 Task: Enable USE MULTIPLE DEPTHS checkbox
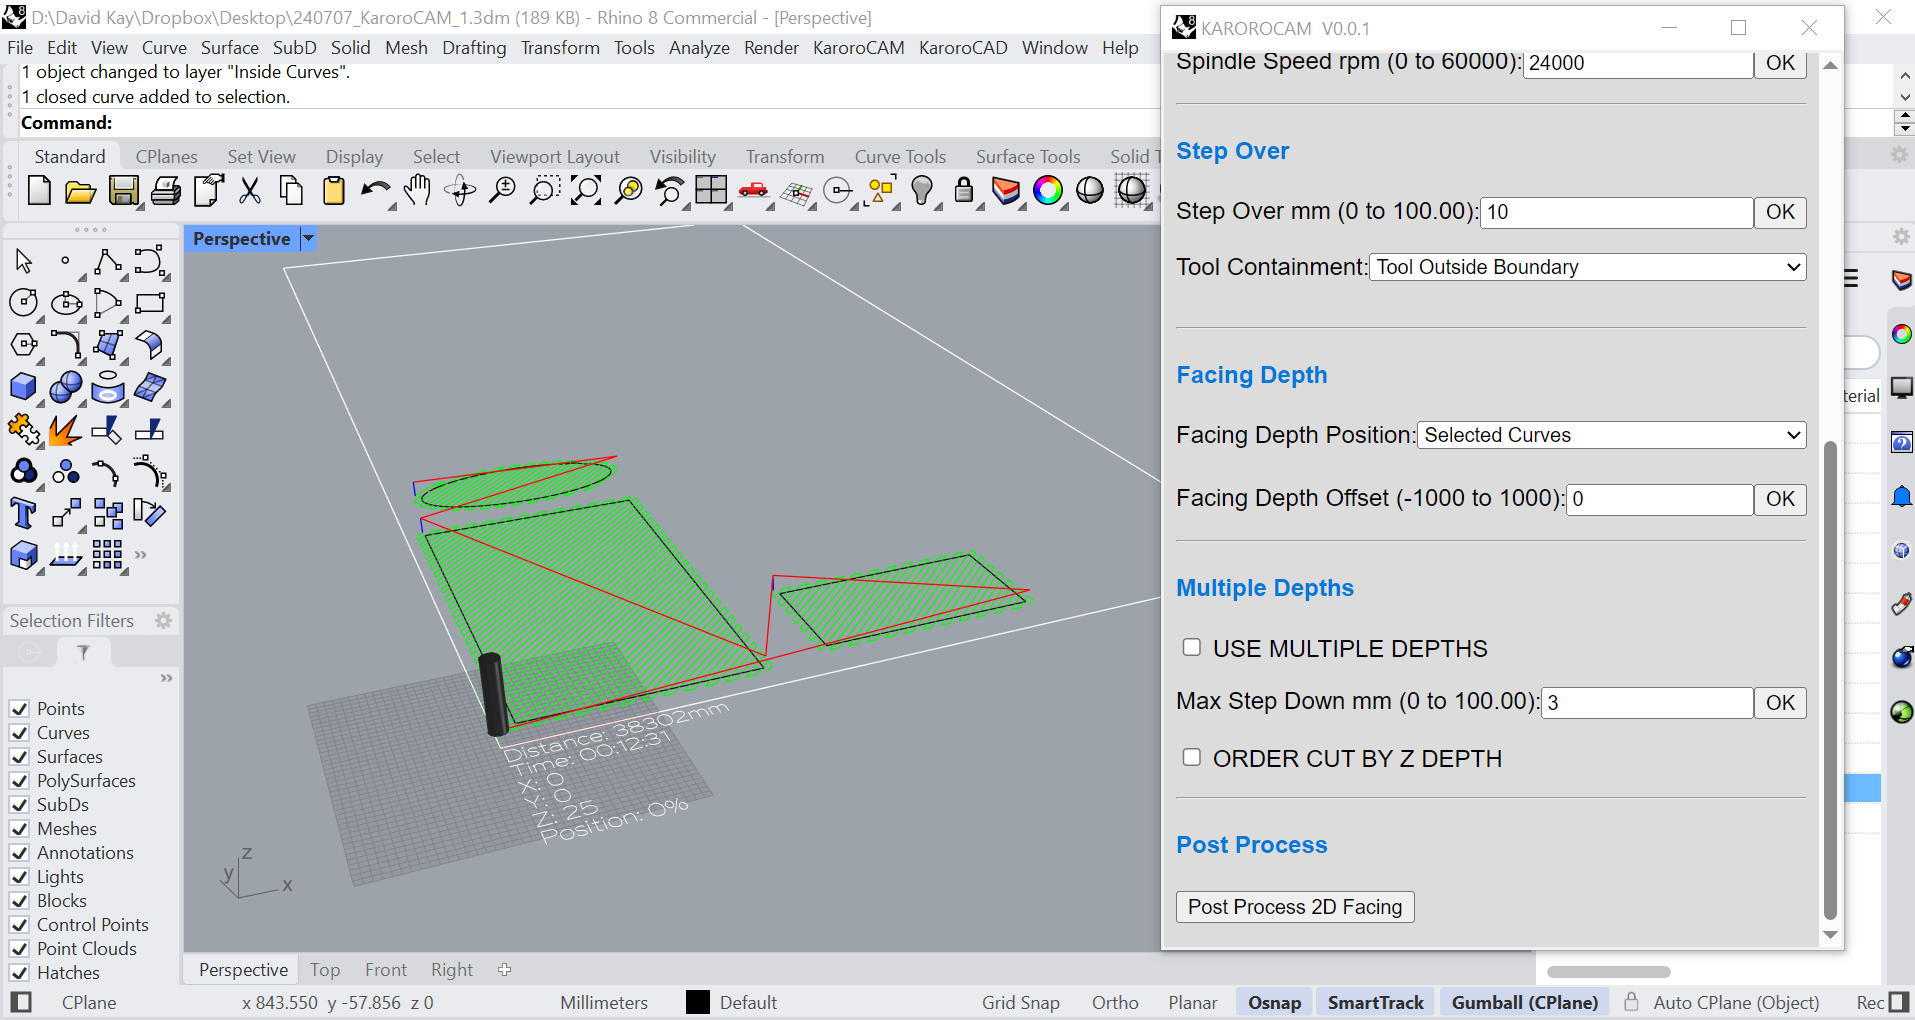click(1192, 648)
